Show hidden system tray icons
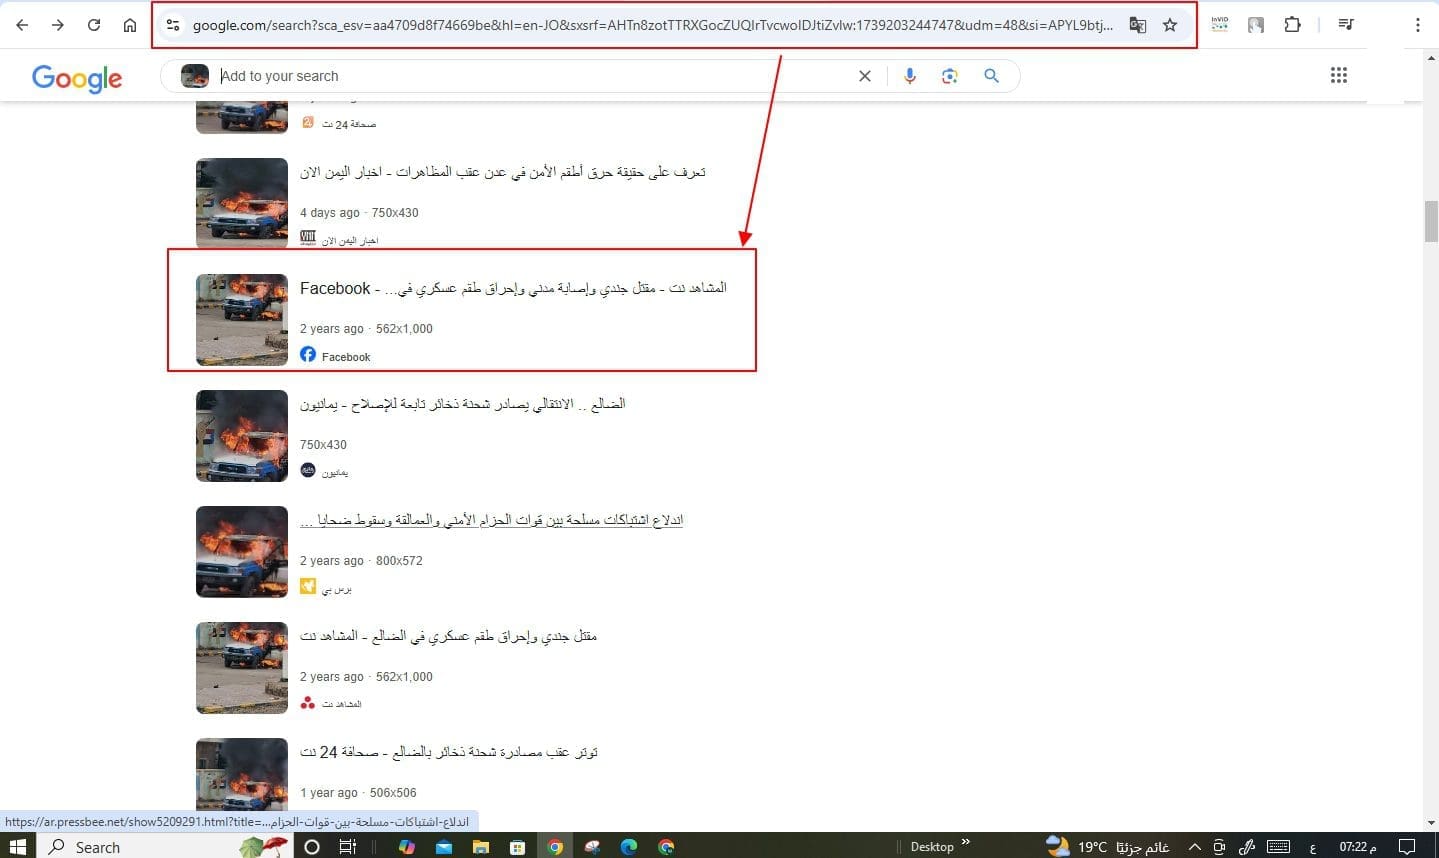The height and width of the screenshot is (858, 1439). coord(1194,847)
